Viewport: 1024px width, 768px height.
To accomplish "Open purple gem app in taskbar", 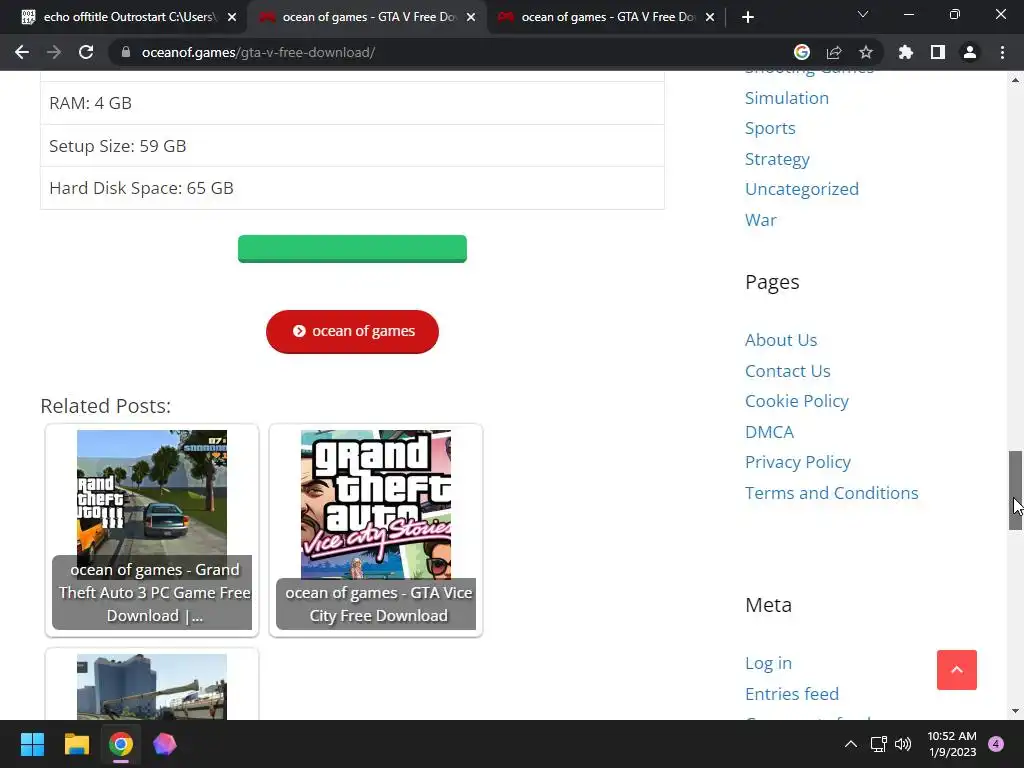I will (x=165, y=744).
